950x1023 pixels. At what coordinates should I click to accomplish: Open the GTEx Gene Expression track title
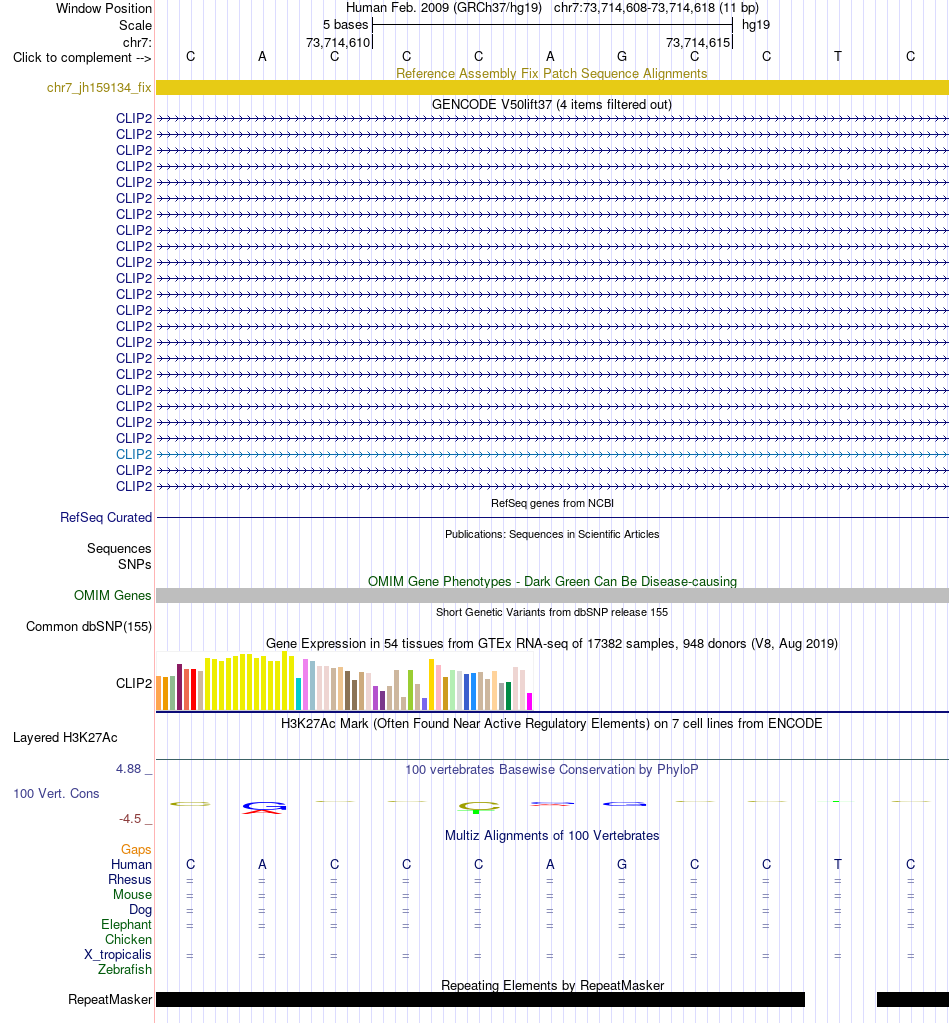coord(552,643)
